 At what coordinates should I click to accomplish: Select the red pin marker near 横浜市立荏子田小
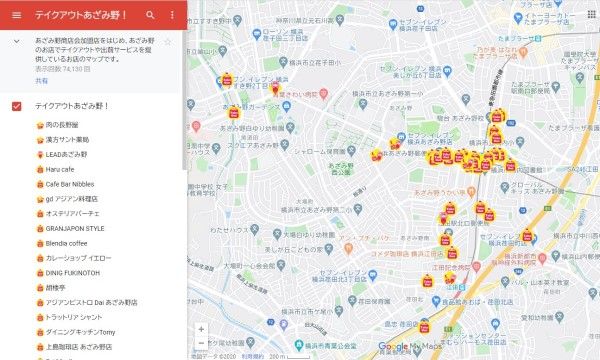pos(275,88)
